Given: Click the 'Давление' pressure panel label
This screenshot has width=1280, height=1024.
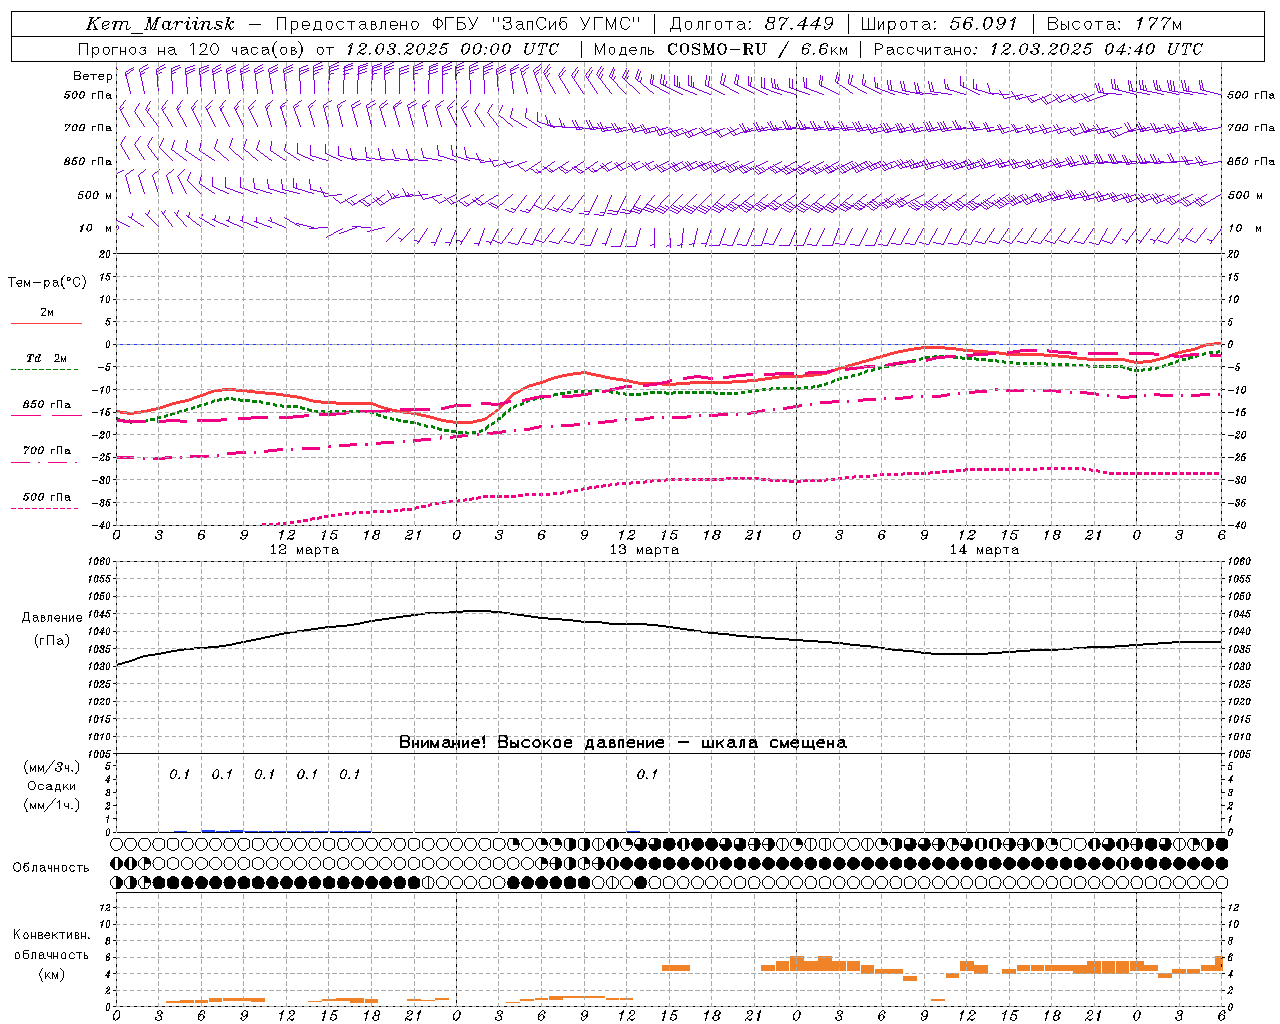Looking at the screenshot, I should pos(52,618).
